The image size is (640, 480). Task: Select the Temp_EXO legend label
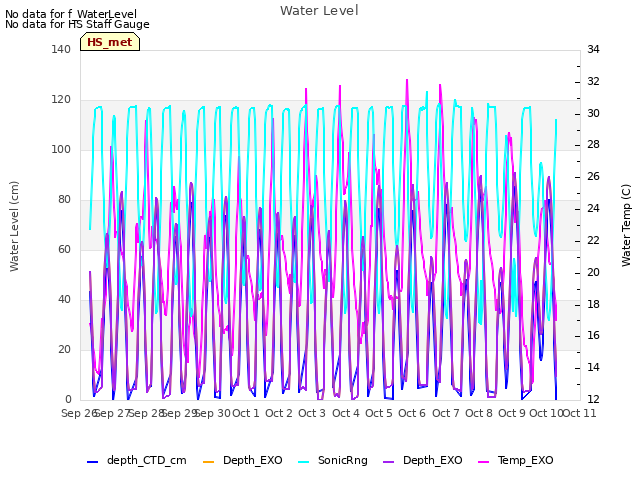[x=525, y=460]
